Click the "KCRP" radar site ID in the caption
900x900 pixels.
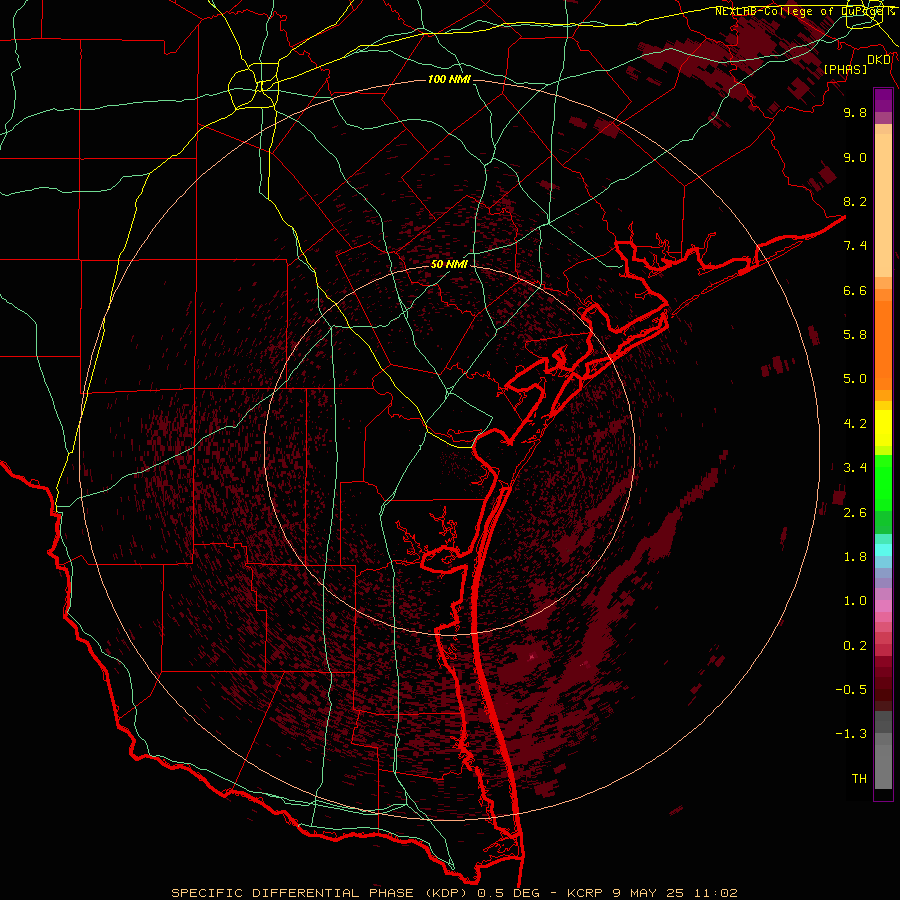click(x=585, y=893)
